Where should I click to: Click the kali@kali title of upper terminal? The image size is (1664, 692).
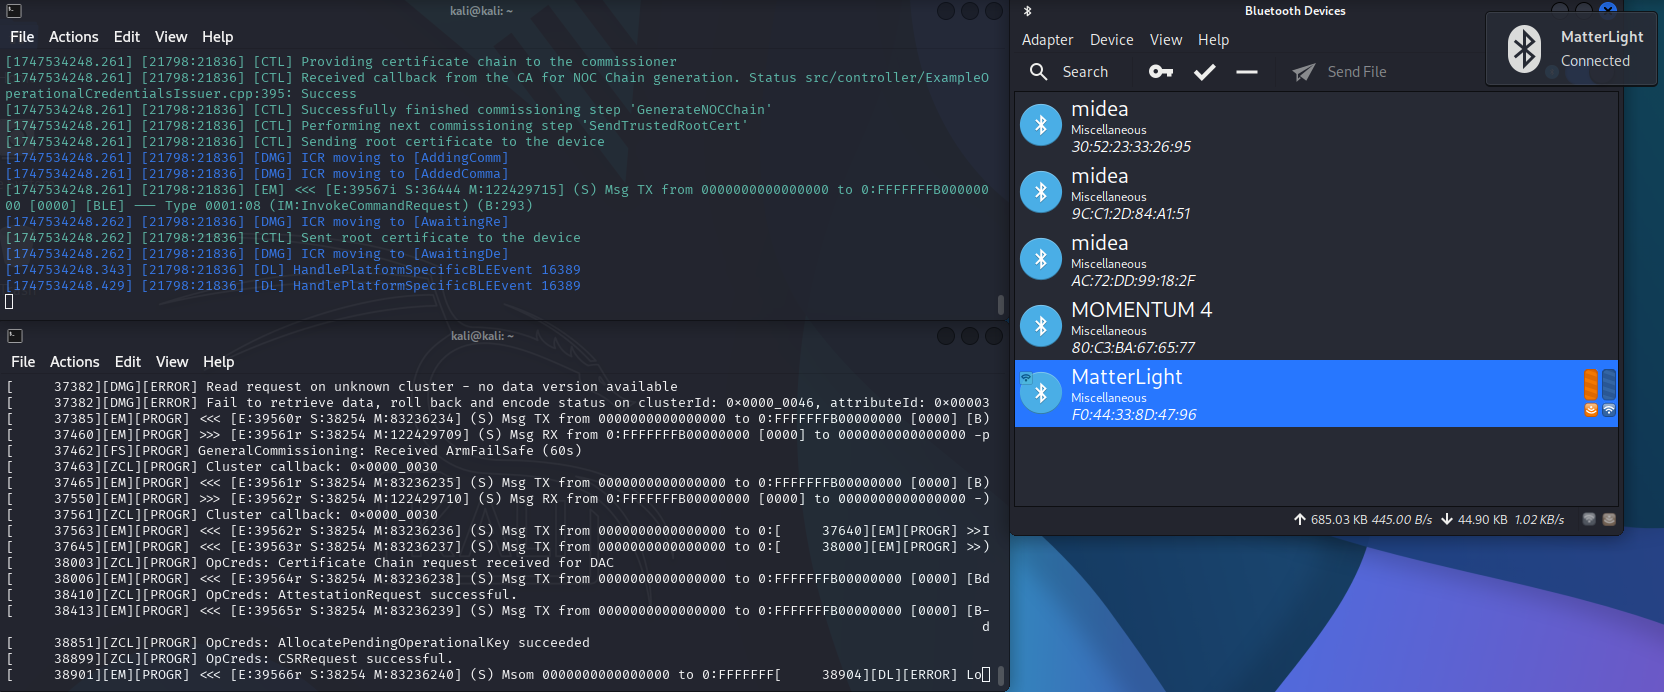click(x=481, y=11)
